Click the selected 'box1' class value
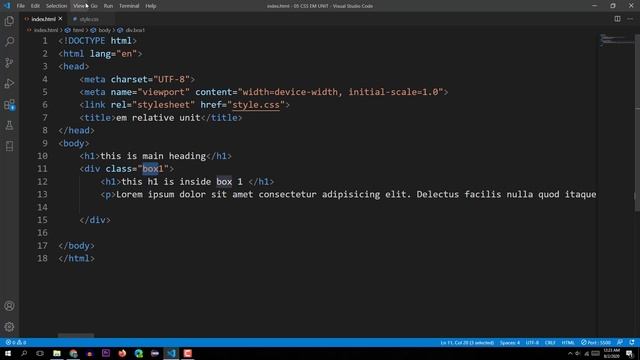The width and height of the screenshot is (640, 360). [x=153, y=169]
